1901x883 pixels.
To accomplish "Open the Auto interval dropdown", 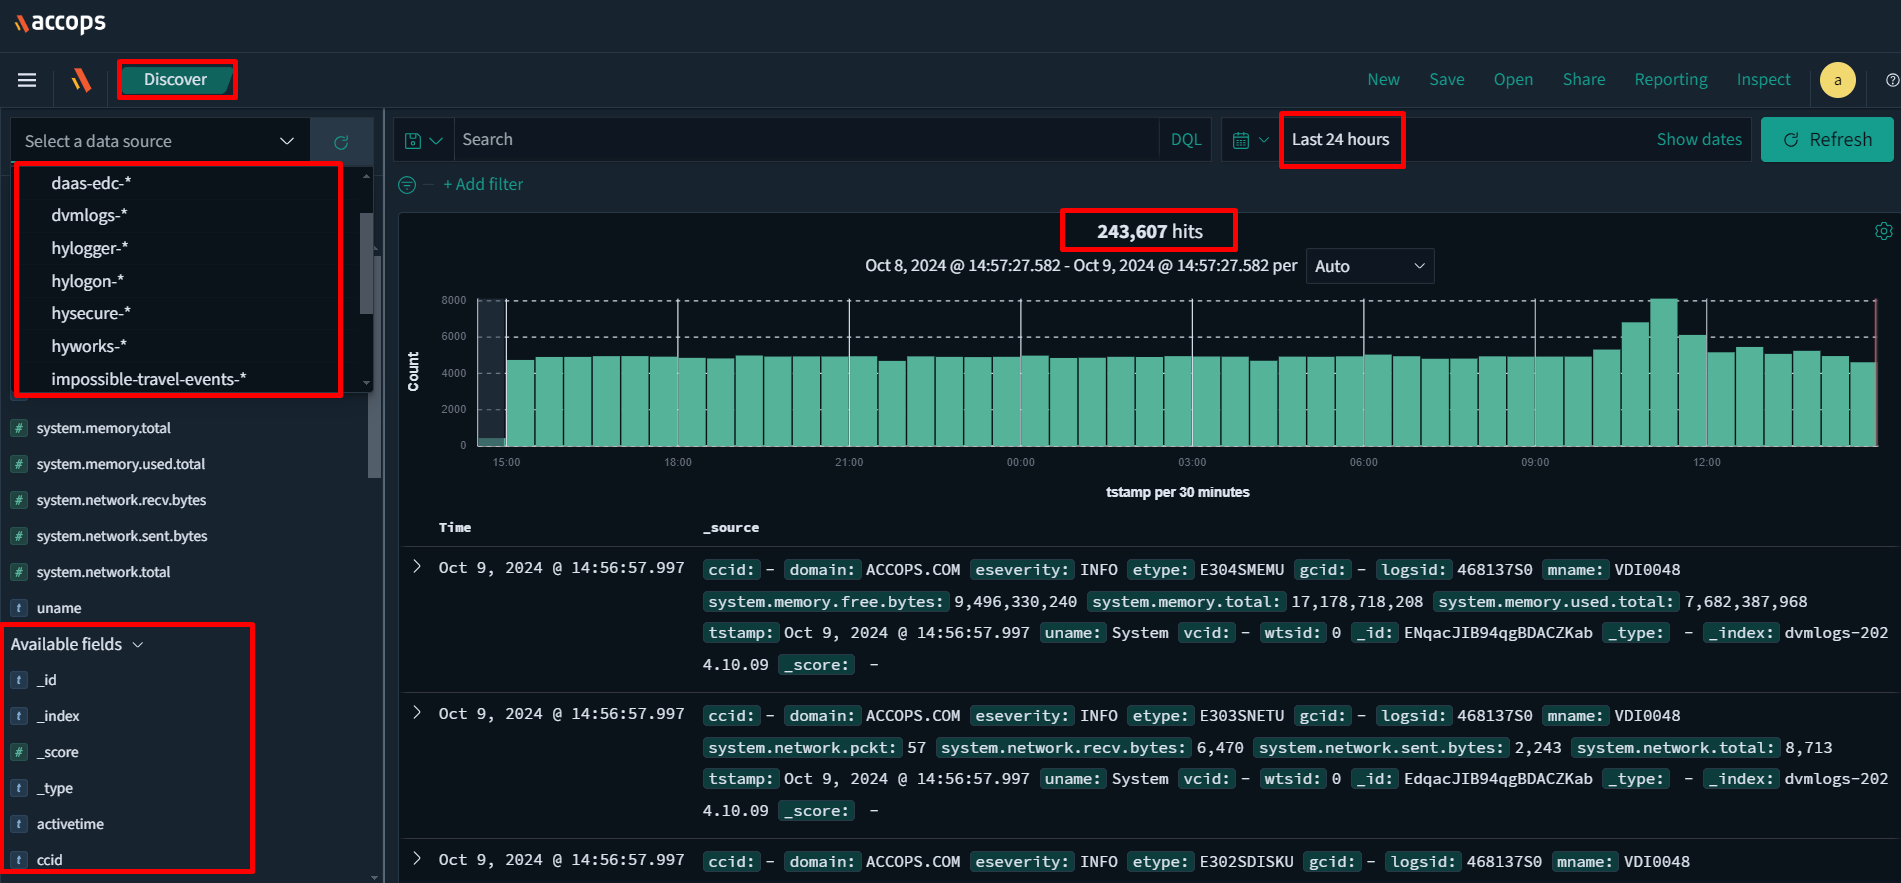I will pyautogui.click(x=1369, y=266).
